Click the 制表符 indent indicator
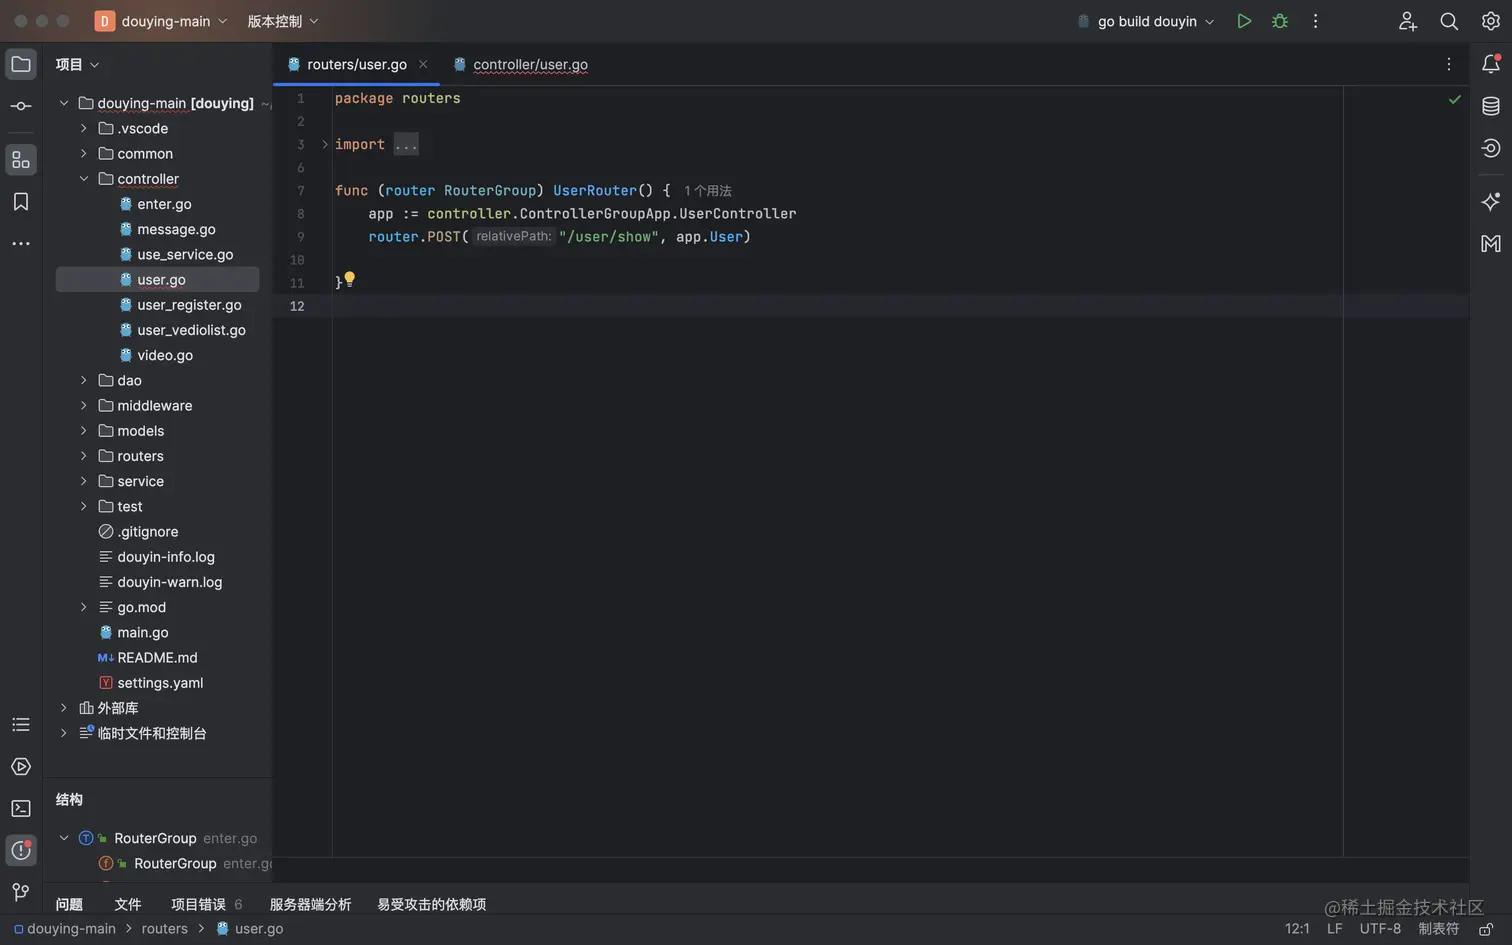The image size is (1512, 945). pyautogui.click(x=1438, y=929)
